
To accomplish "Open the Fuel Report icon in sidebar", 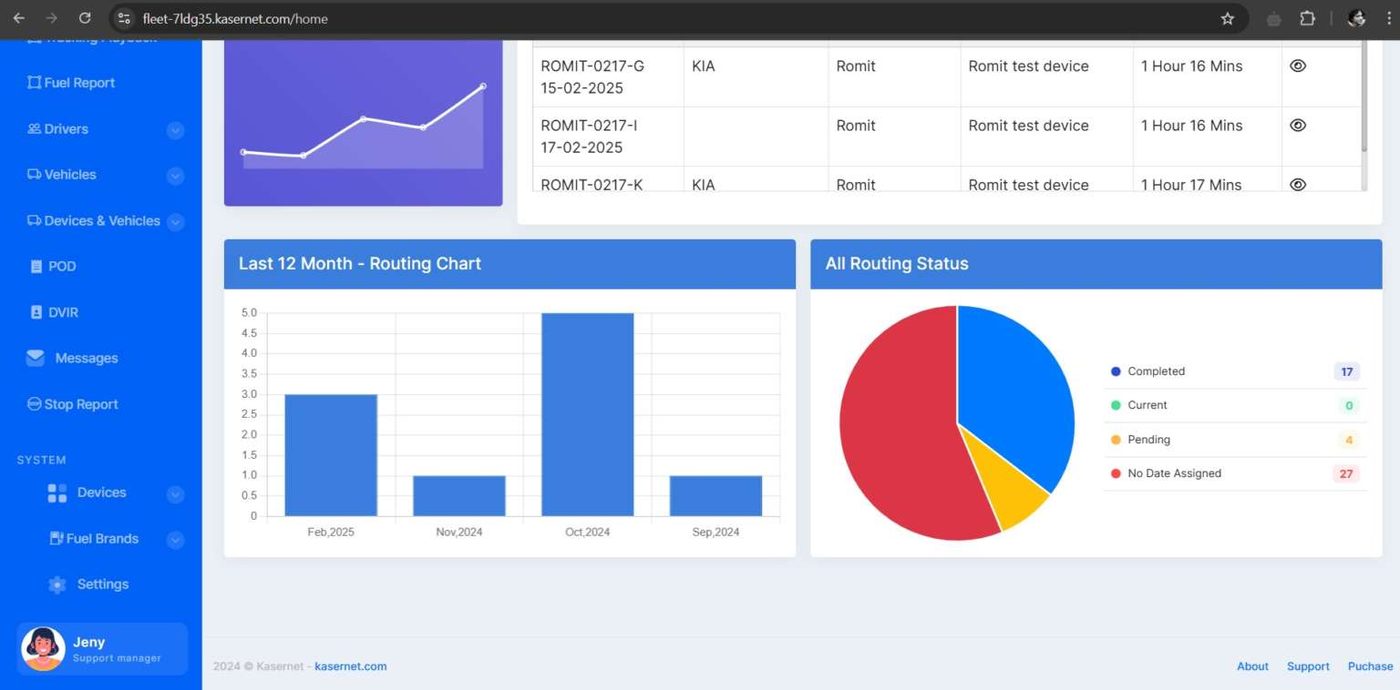I will click(34, 83).
